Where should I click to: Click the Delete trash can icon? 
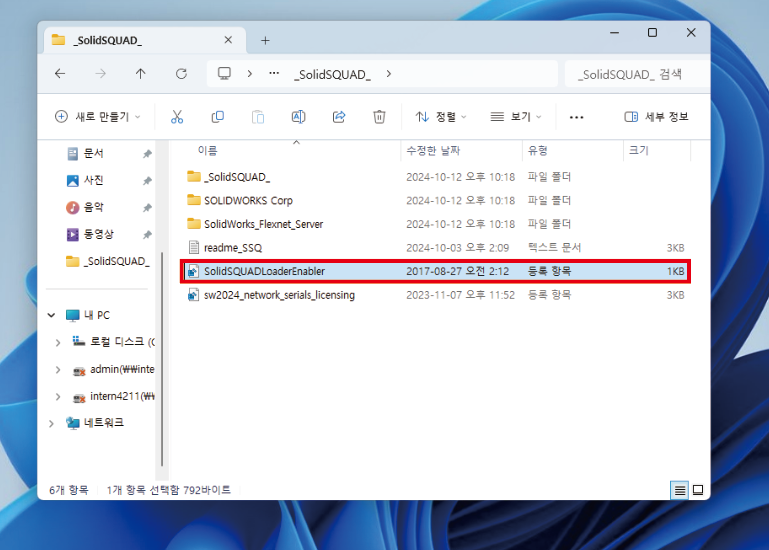pyautogui.click(x=379, y=117)
